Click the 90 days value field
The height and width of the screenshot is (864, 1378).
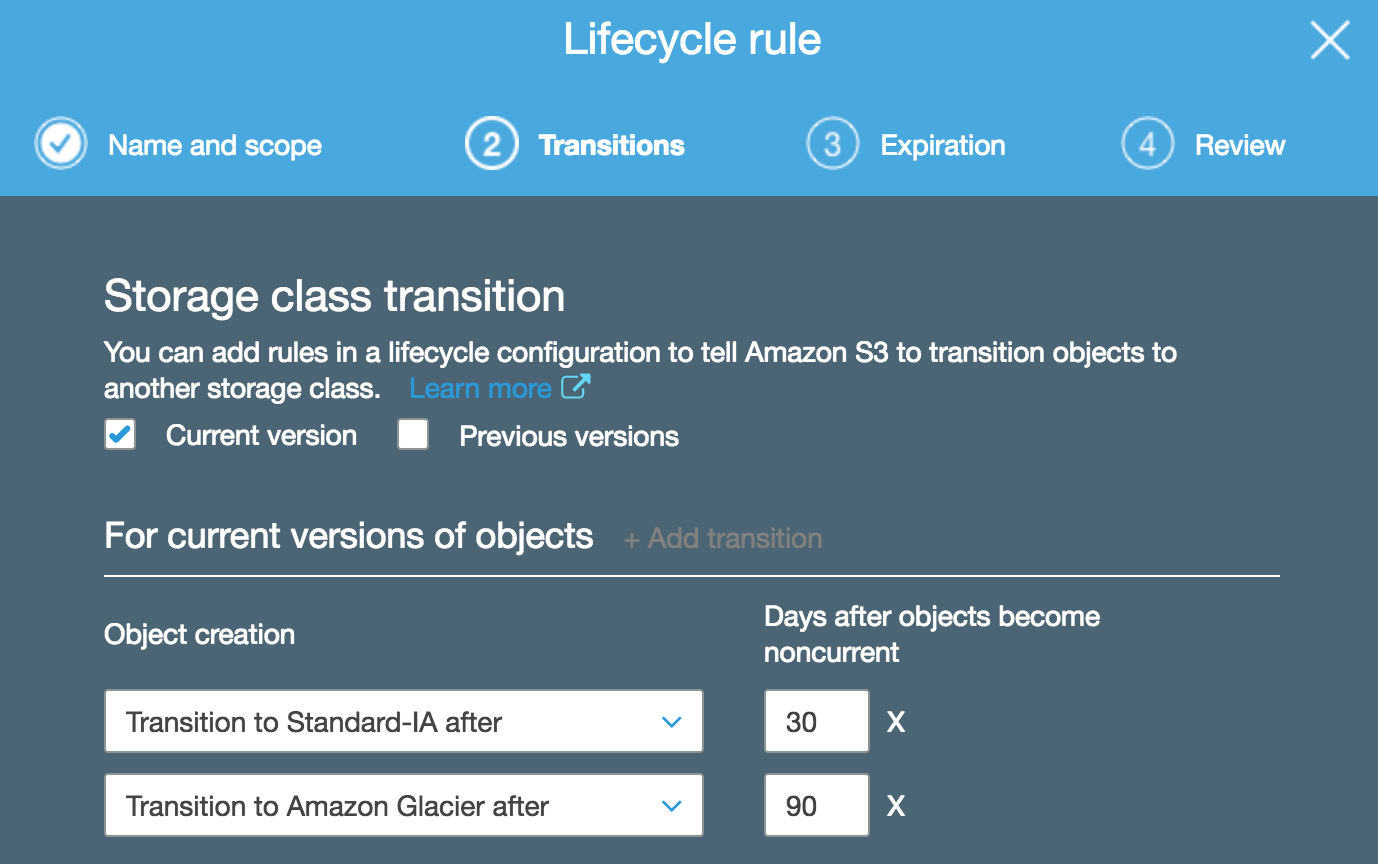(816, 805)
